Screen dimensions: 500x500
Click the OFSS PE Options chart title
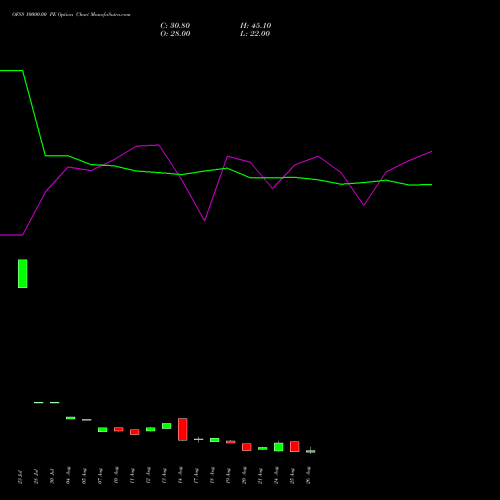(x=71, y=14)
